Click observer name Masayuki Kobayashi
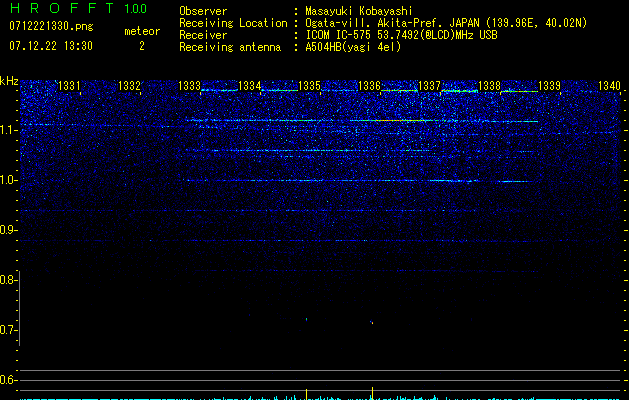 [359, 11]
